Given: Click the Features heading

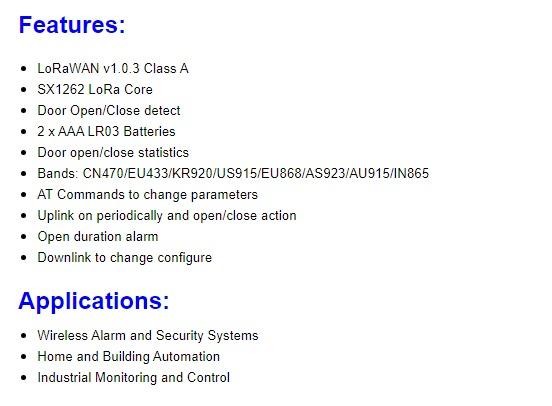Looking at the screenshot, I should pos(72,25).
